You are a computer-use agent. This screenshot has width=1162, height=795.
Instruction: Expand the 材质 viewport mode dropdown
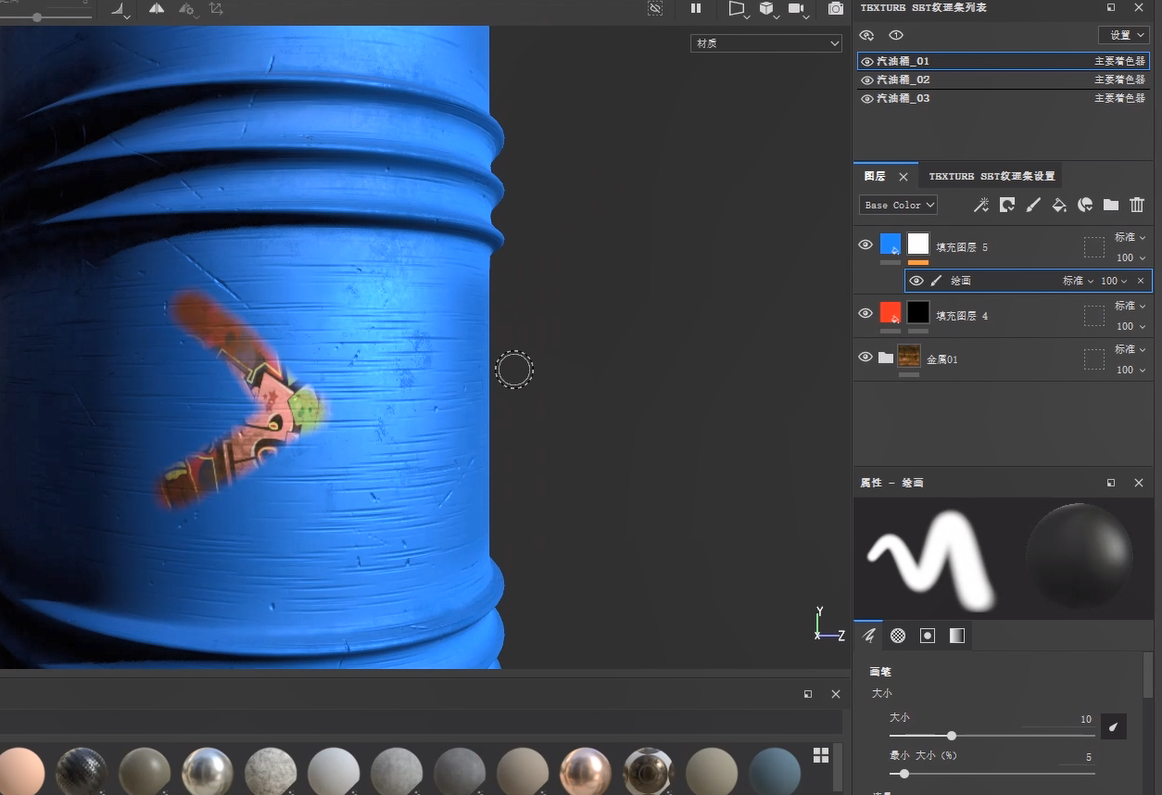766,43
